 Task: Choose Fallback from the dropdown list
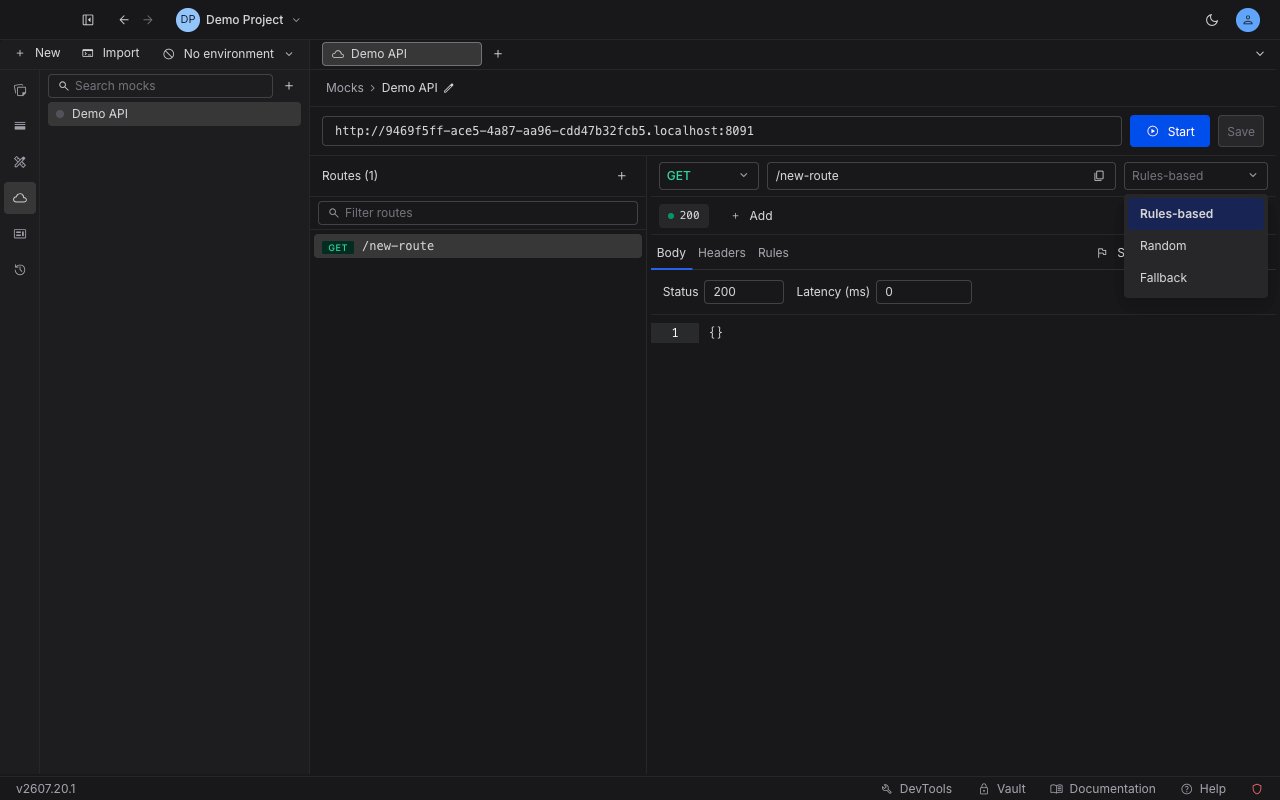point(1196,278)
